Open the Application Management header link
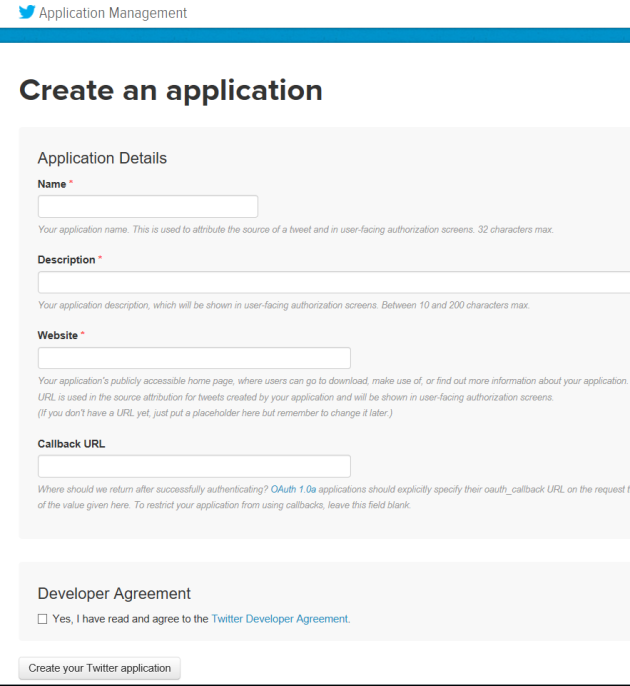The height and width of the screenshot is (686, 630). [113, 13]
